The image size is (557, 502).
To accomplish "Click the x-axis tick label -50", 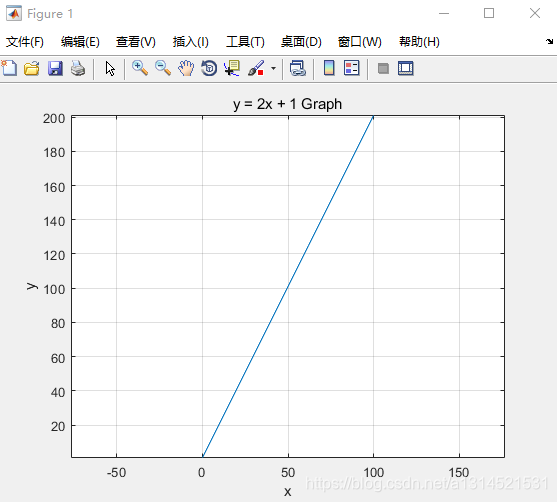I will click(x=116, y=473).
